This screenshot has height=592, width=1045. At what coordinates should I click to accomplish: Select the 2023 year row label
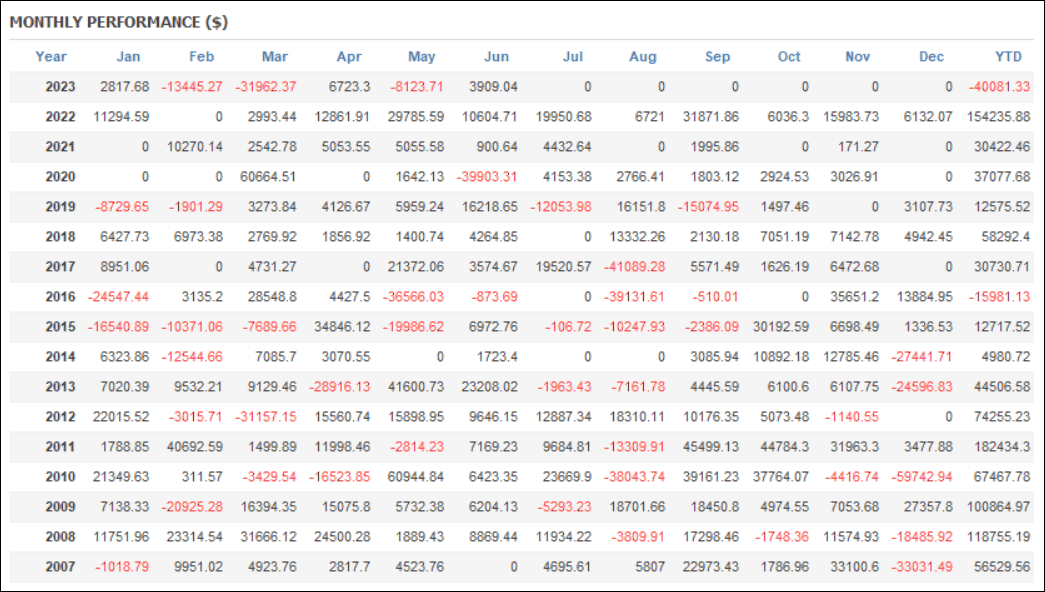pyautogui.click(x=60, y=86)
